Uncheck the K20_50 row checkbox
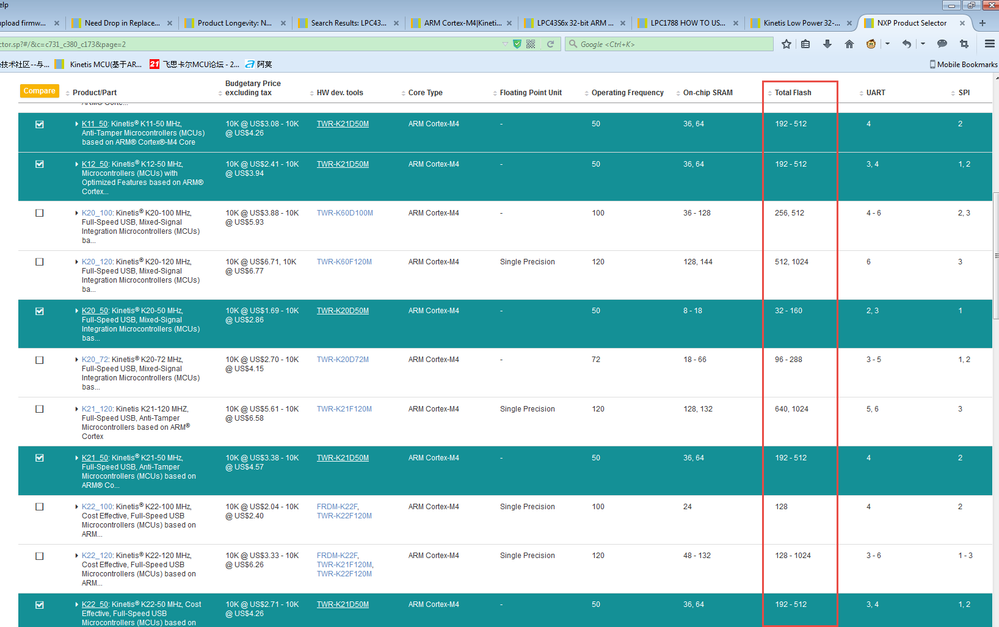 (40, 311)
